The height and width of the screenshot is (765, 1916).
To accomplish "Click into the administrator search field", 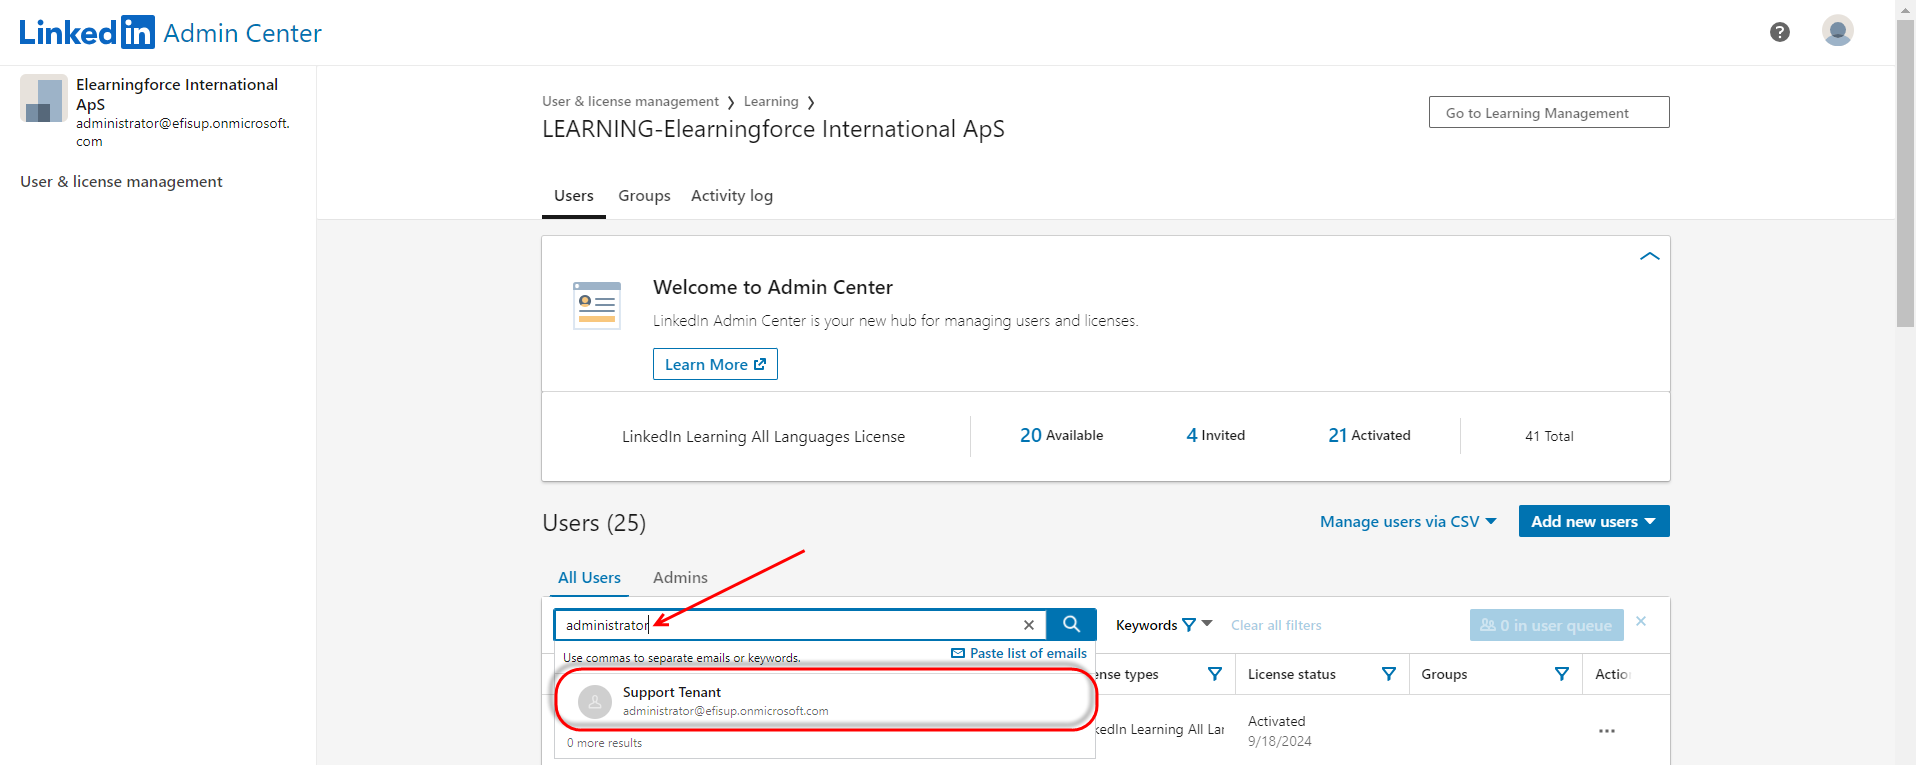I will point(800,625).
